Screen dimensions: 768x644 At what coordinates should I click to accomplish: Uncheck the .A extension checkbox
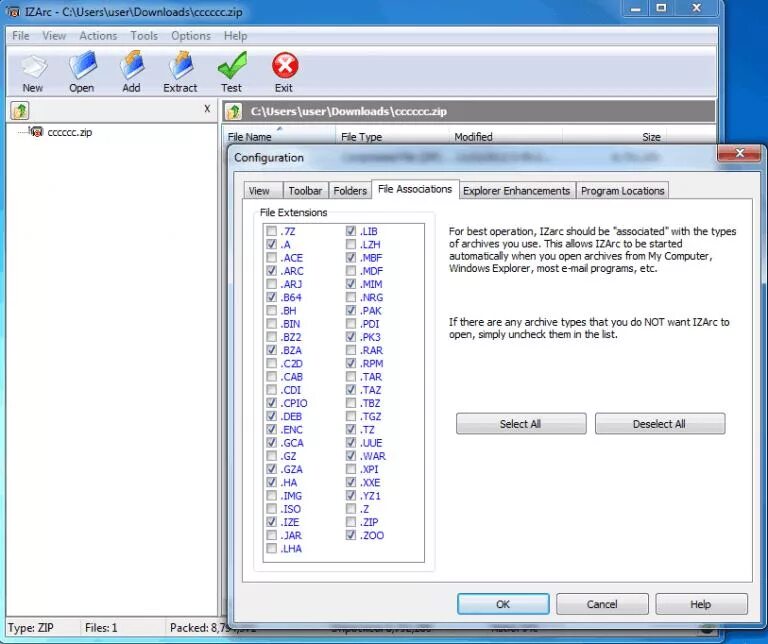(x=271, y=244)
